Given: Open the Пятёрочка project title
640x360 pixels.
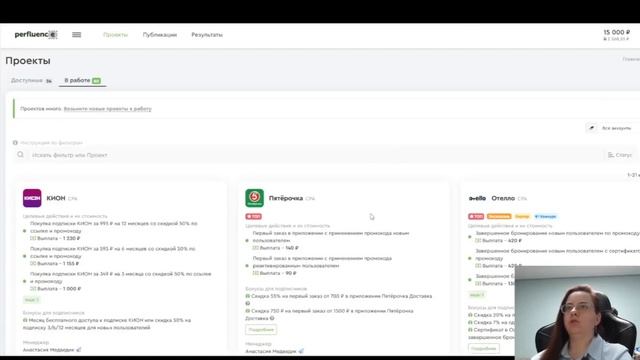Looking at the screenshot, I should click(x=286, y=198).
